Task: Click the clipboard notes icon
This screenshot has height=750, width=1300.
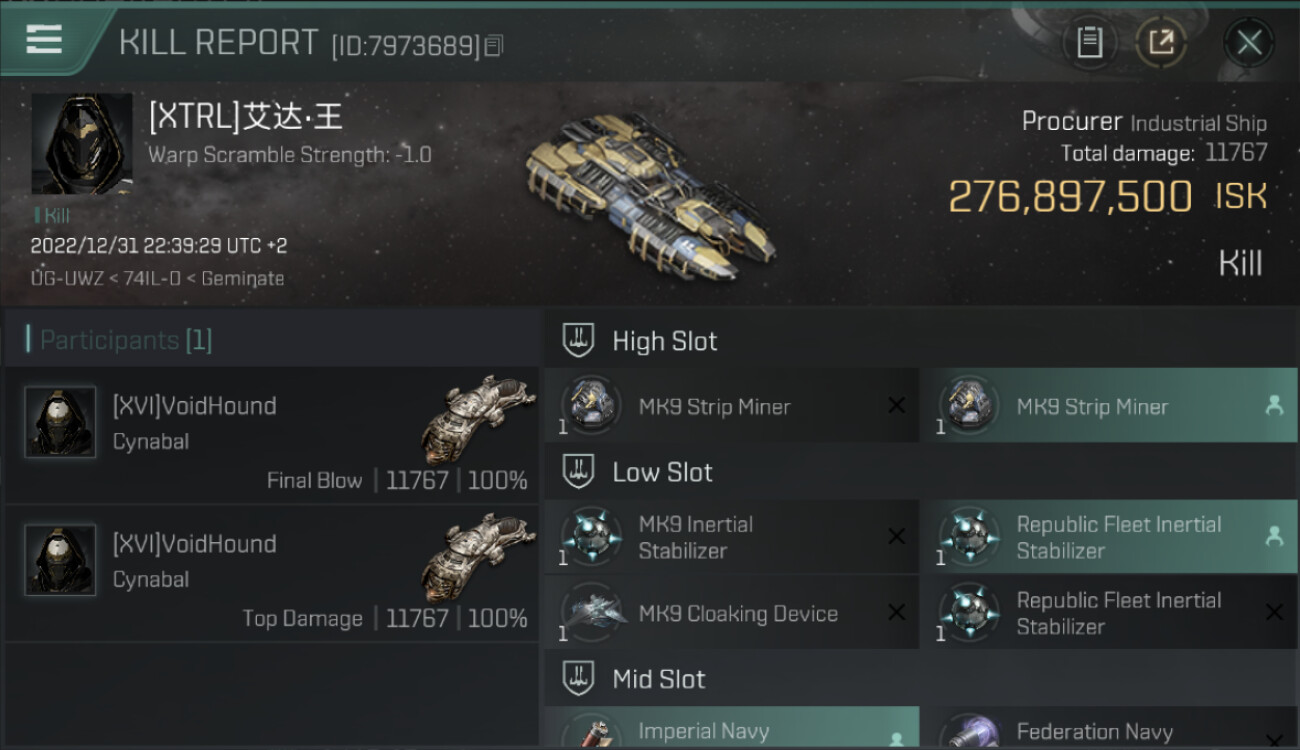Action: [x=1089, y=42]
